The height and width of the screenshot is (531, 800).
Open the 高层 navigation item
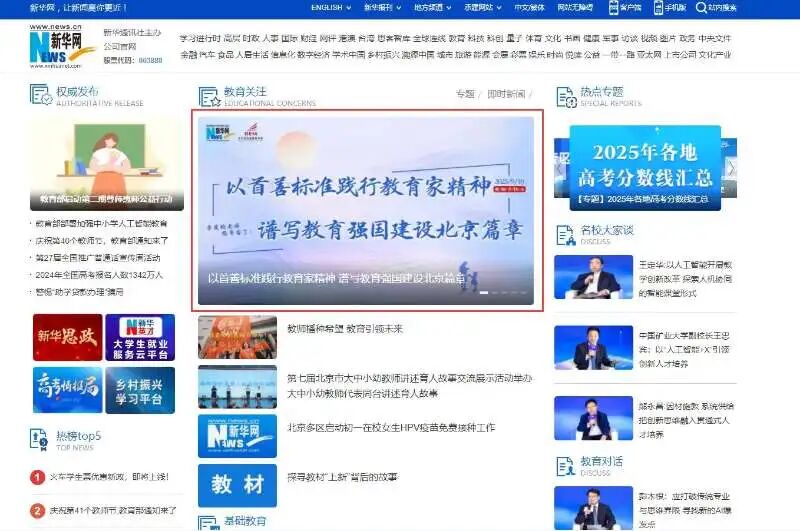click(232, 38)
